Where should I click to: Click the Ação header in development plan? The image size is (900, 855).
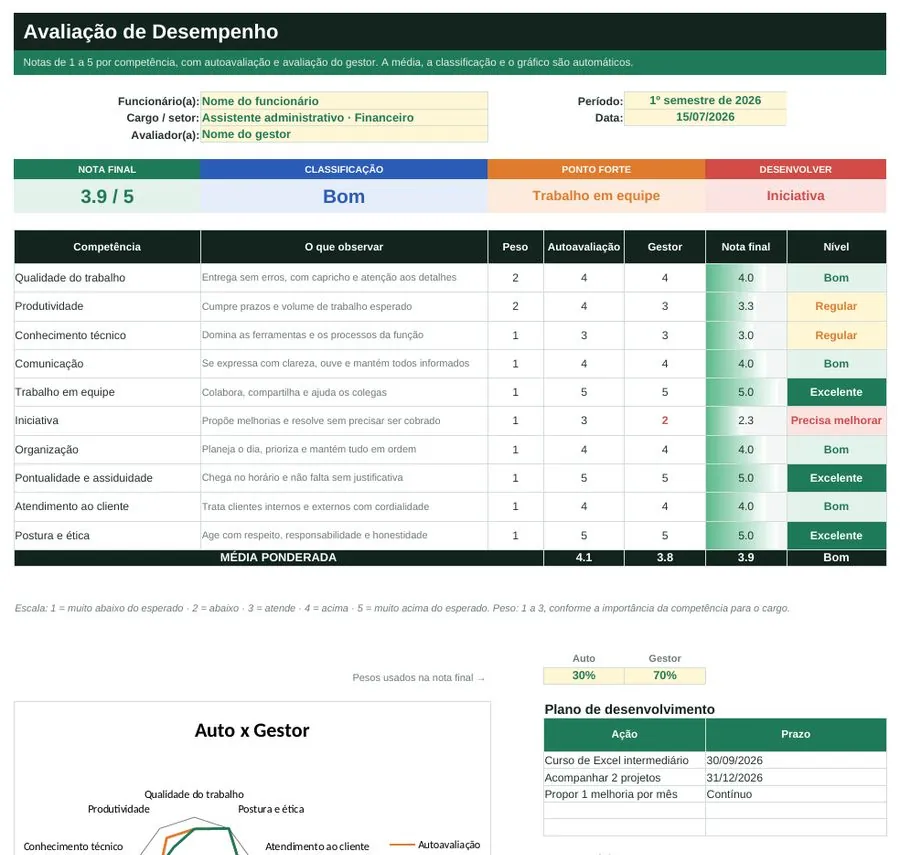(x=624, y=734)
